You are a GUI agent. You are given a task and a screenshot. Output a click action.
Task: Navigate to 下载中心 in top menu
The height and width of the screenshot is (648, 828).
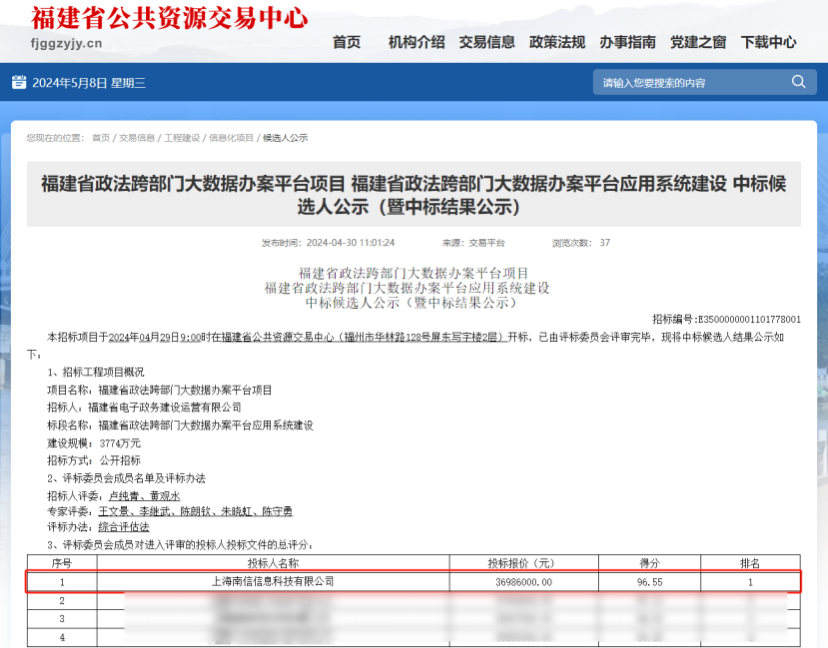[x=769, y=42]
